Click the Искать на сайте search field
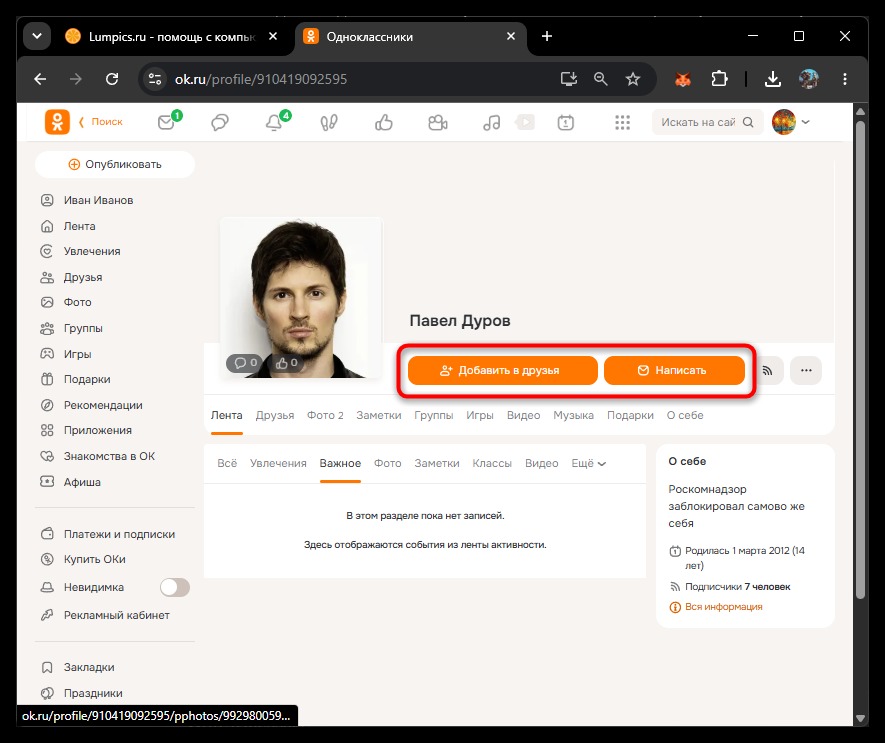Screen dimensions: 885x743 707,122
